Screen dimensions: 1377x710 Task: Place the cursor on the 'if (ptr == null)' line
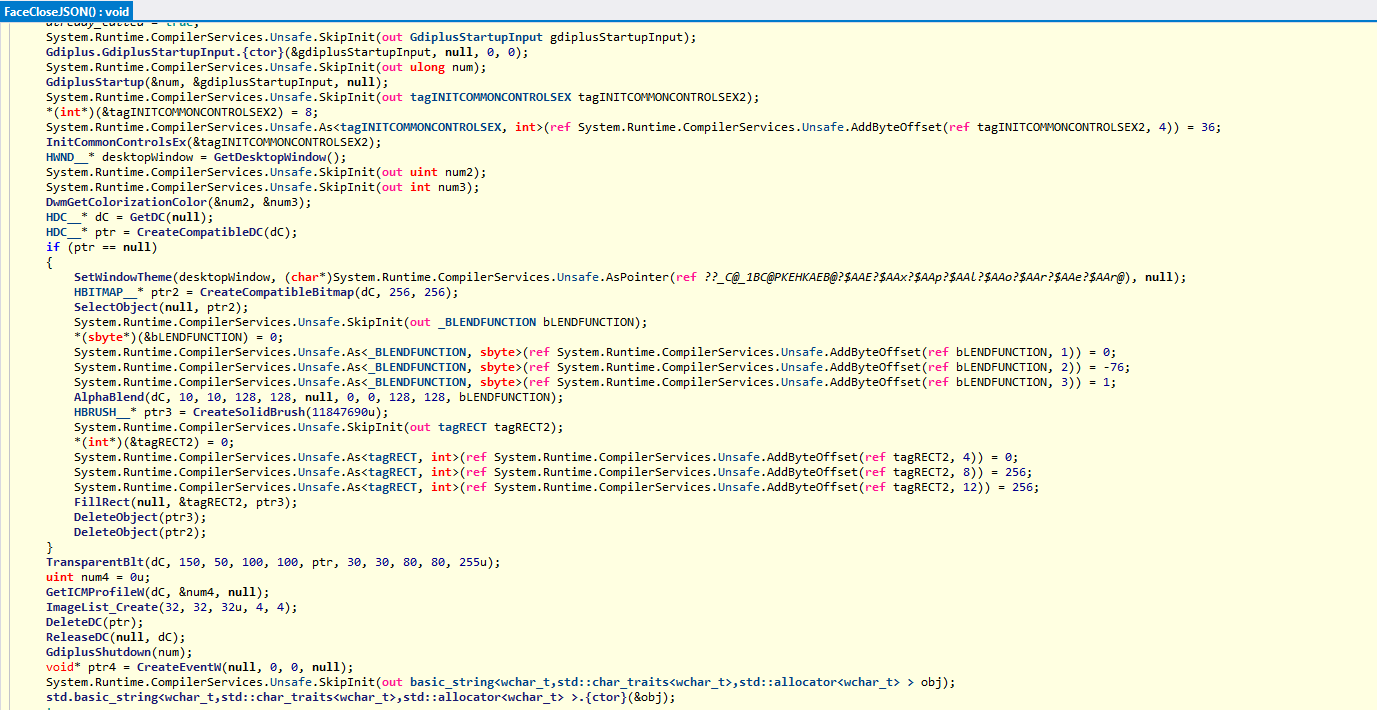[x=100, y=247]
